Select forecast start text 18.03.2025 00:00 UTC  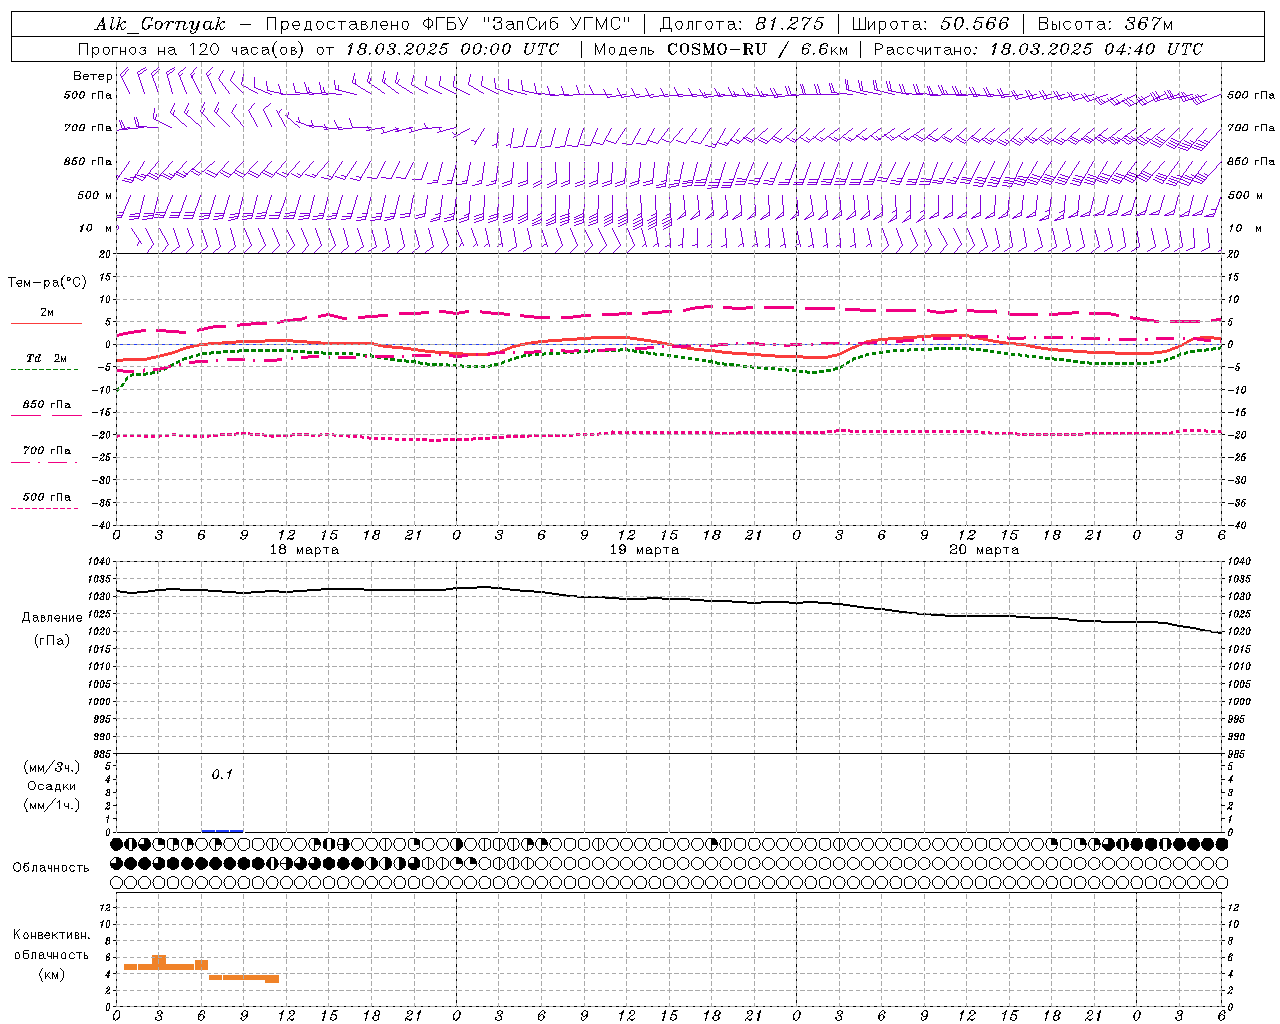[x=452, y=49]
